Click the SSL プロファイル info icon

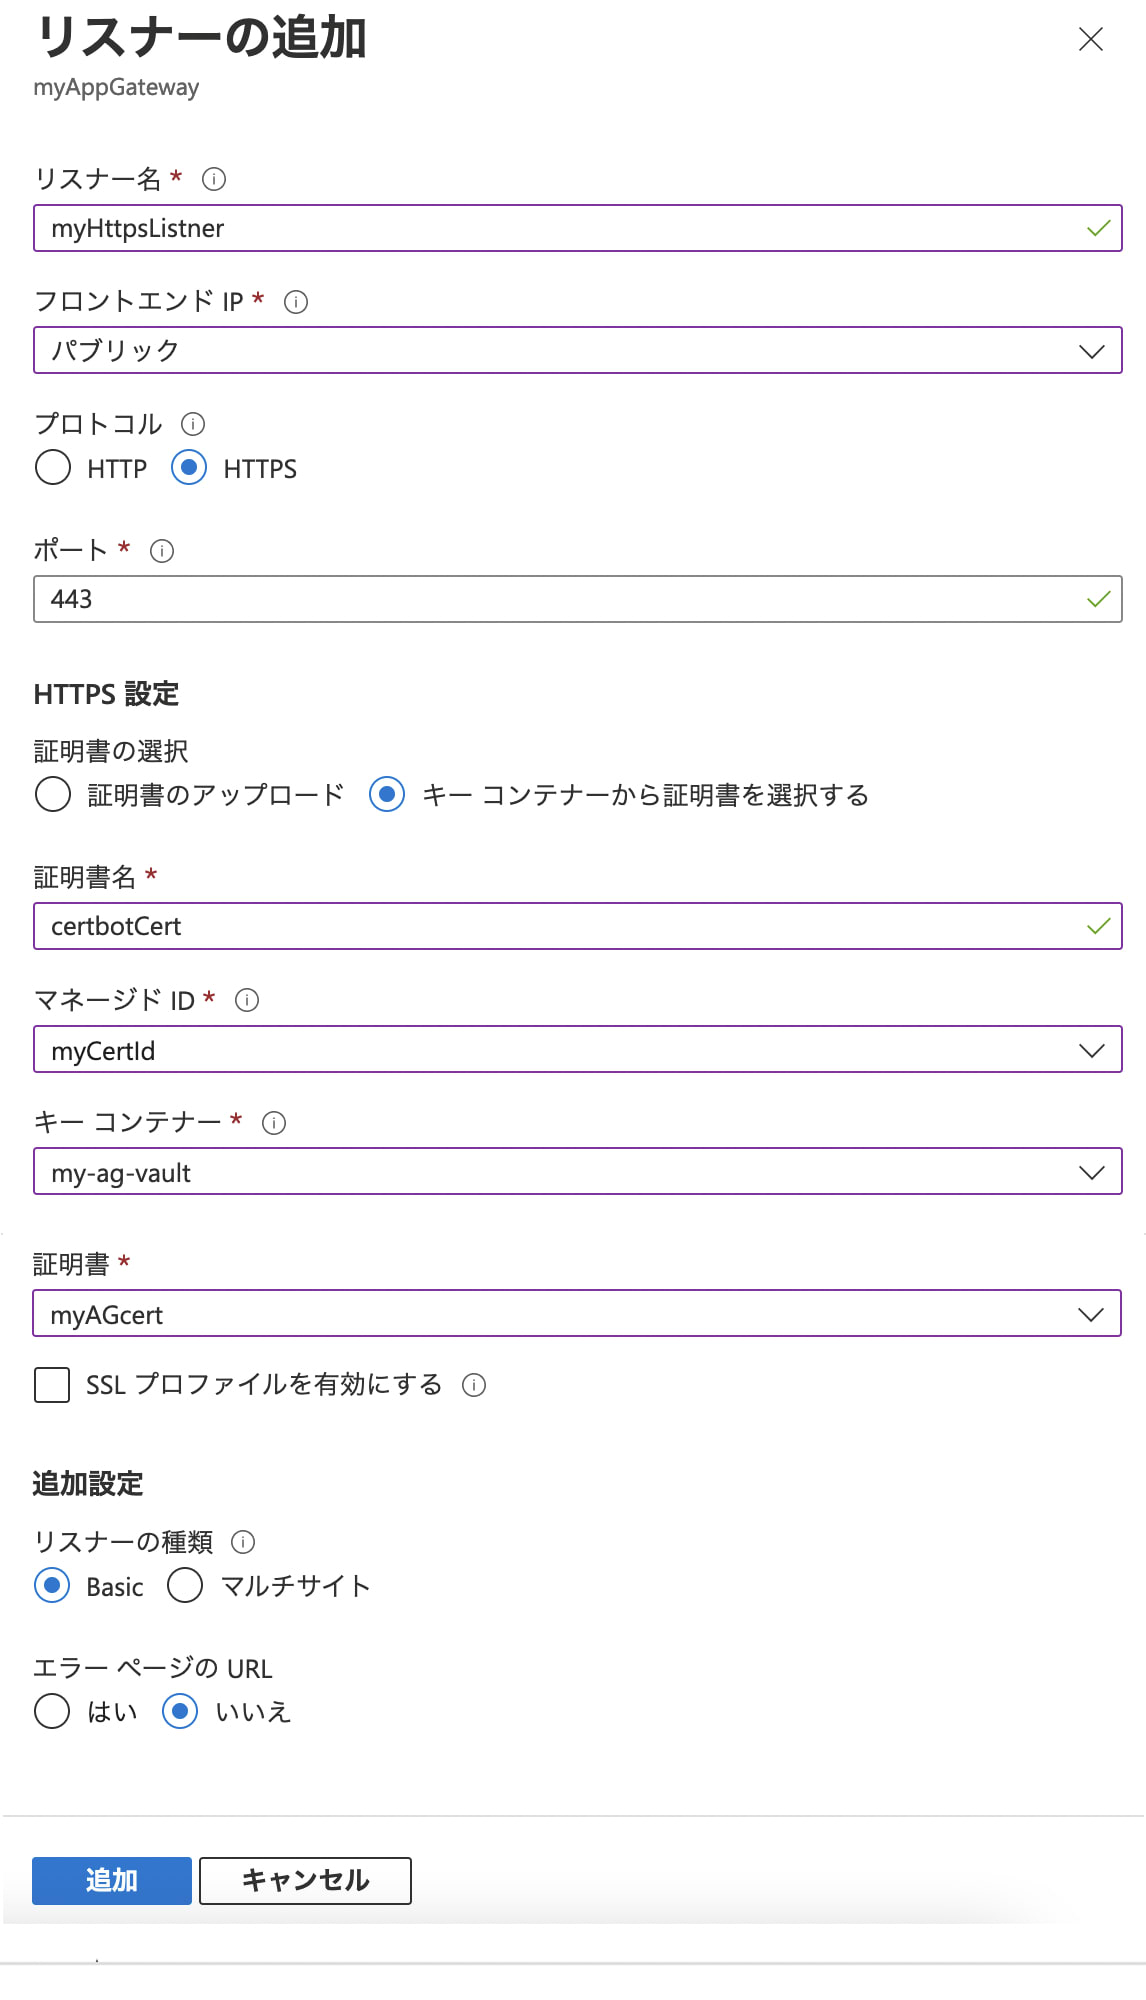point(474,1385)
